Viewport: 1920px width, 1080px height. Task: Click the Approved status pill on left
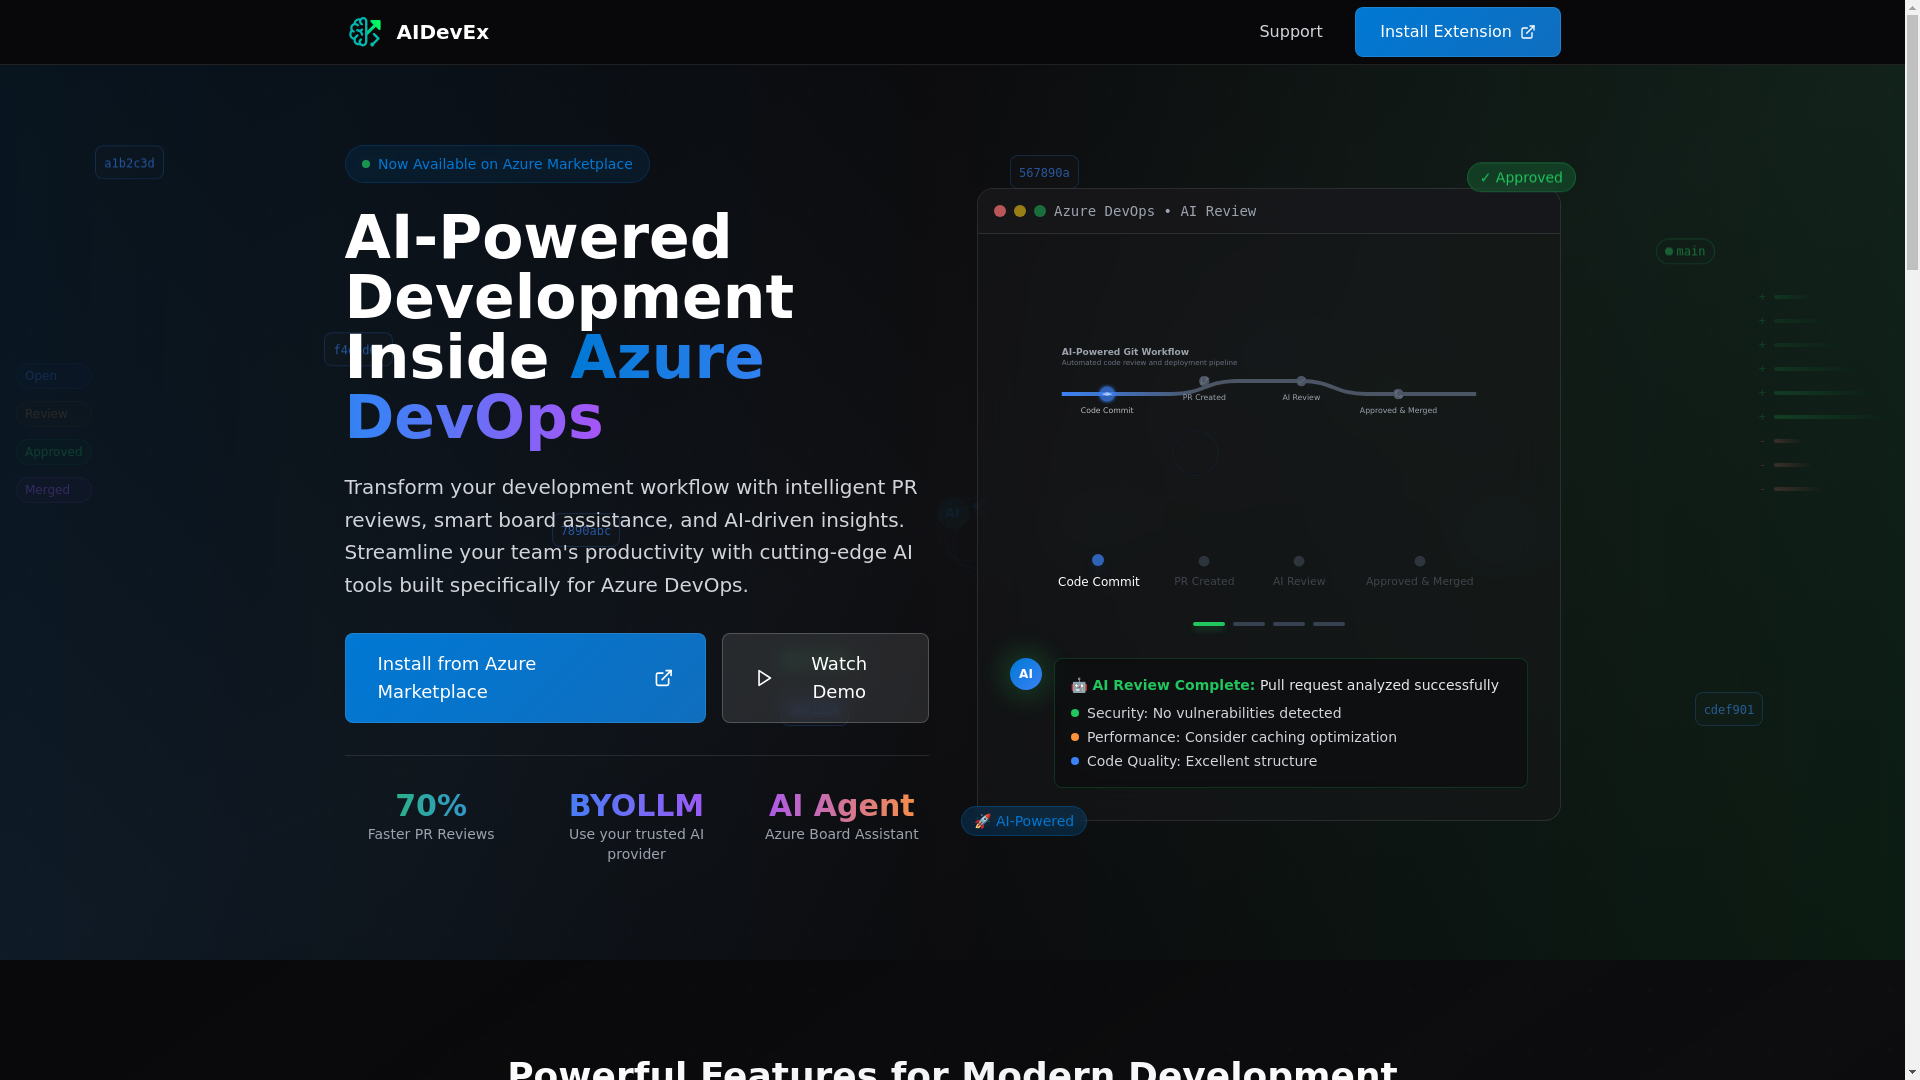click(x=54, y=452)
